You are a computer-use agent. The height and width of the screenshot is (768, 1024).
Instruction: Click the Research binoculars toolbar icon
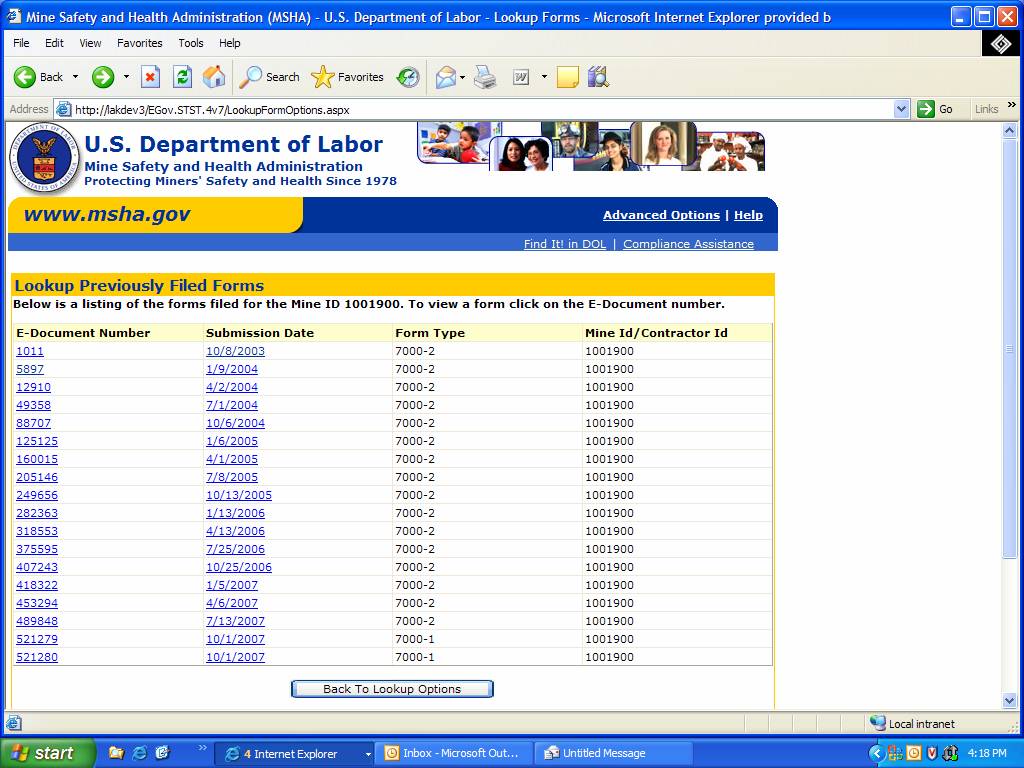pos(598,77)
